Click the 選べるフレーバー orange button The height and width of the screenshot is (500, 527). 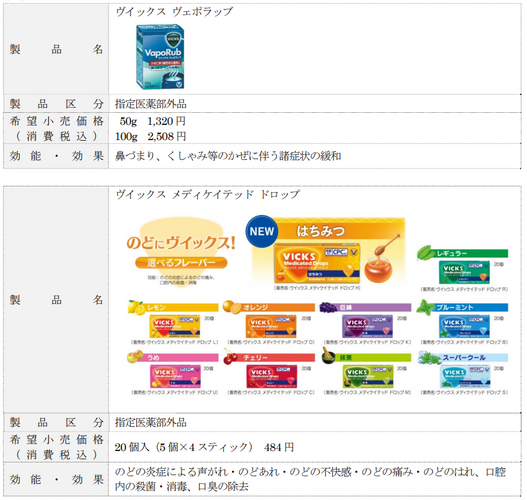[181, 262]
